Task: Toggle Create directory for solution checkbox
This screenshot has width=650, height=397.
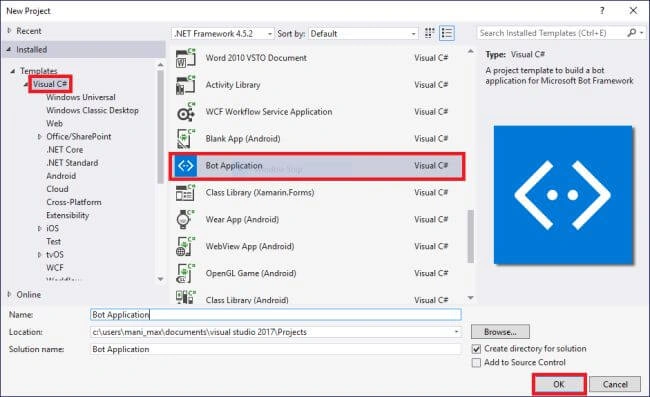Action: pos(476,349)
